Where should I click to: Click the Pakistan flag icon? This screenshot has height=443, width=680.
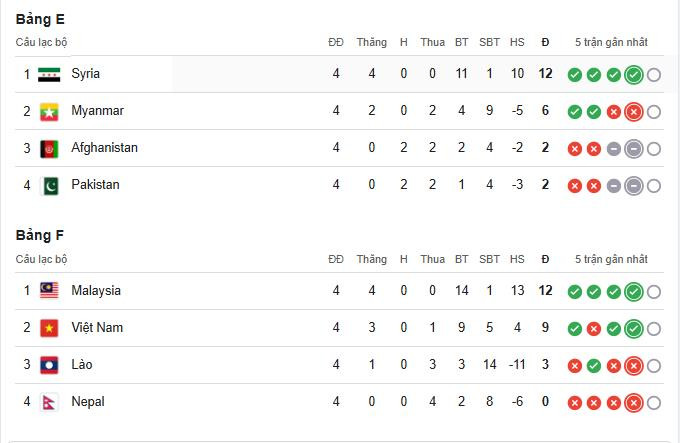[49, 185]
